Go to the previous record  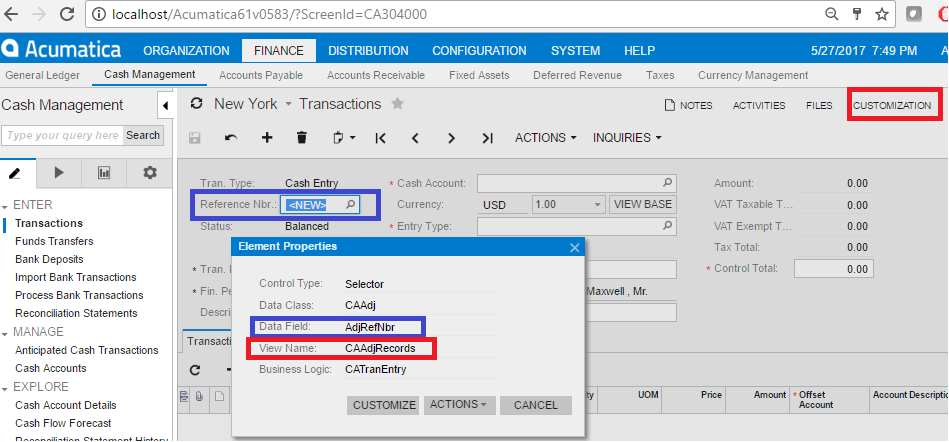coord(415,138)
